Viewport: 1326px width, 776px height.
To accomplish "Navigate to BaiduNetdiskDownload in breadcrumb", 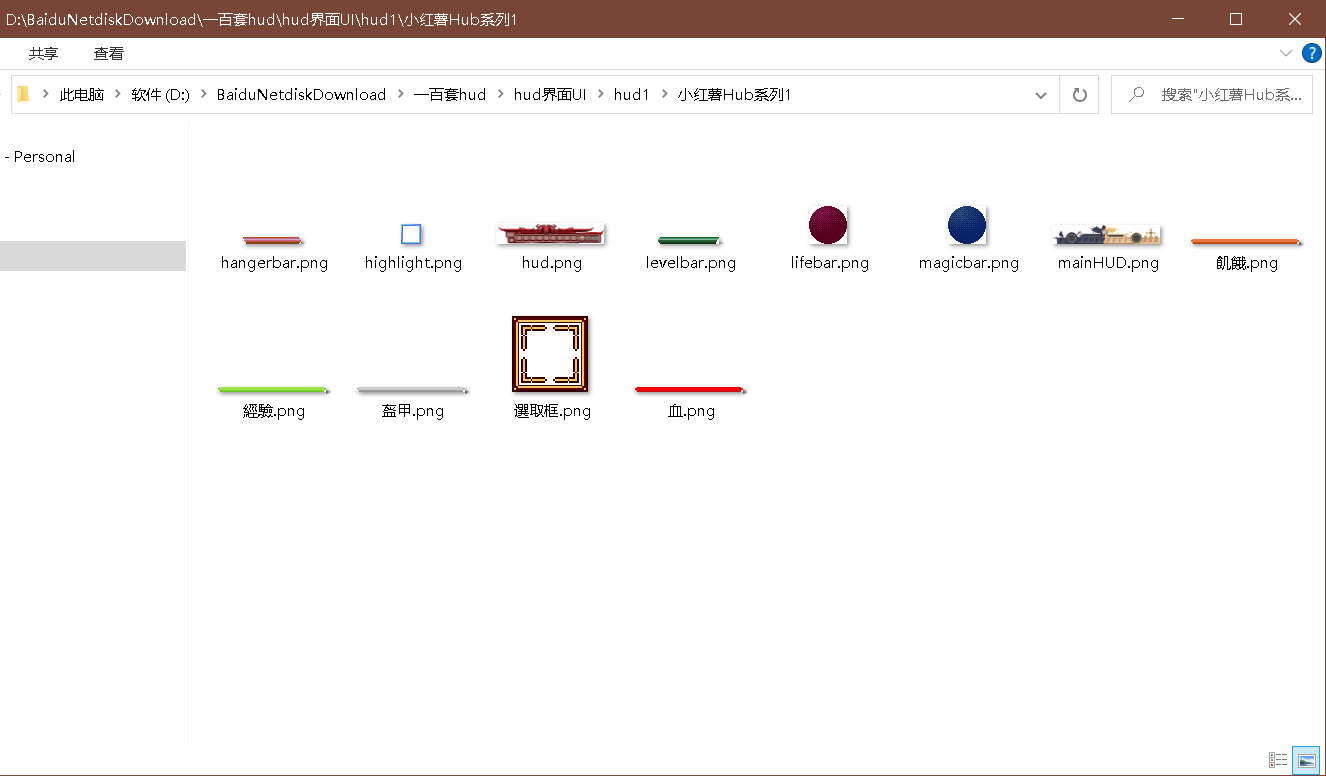I will [301, 95].
